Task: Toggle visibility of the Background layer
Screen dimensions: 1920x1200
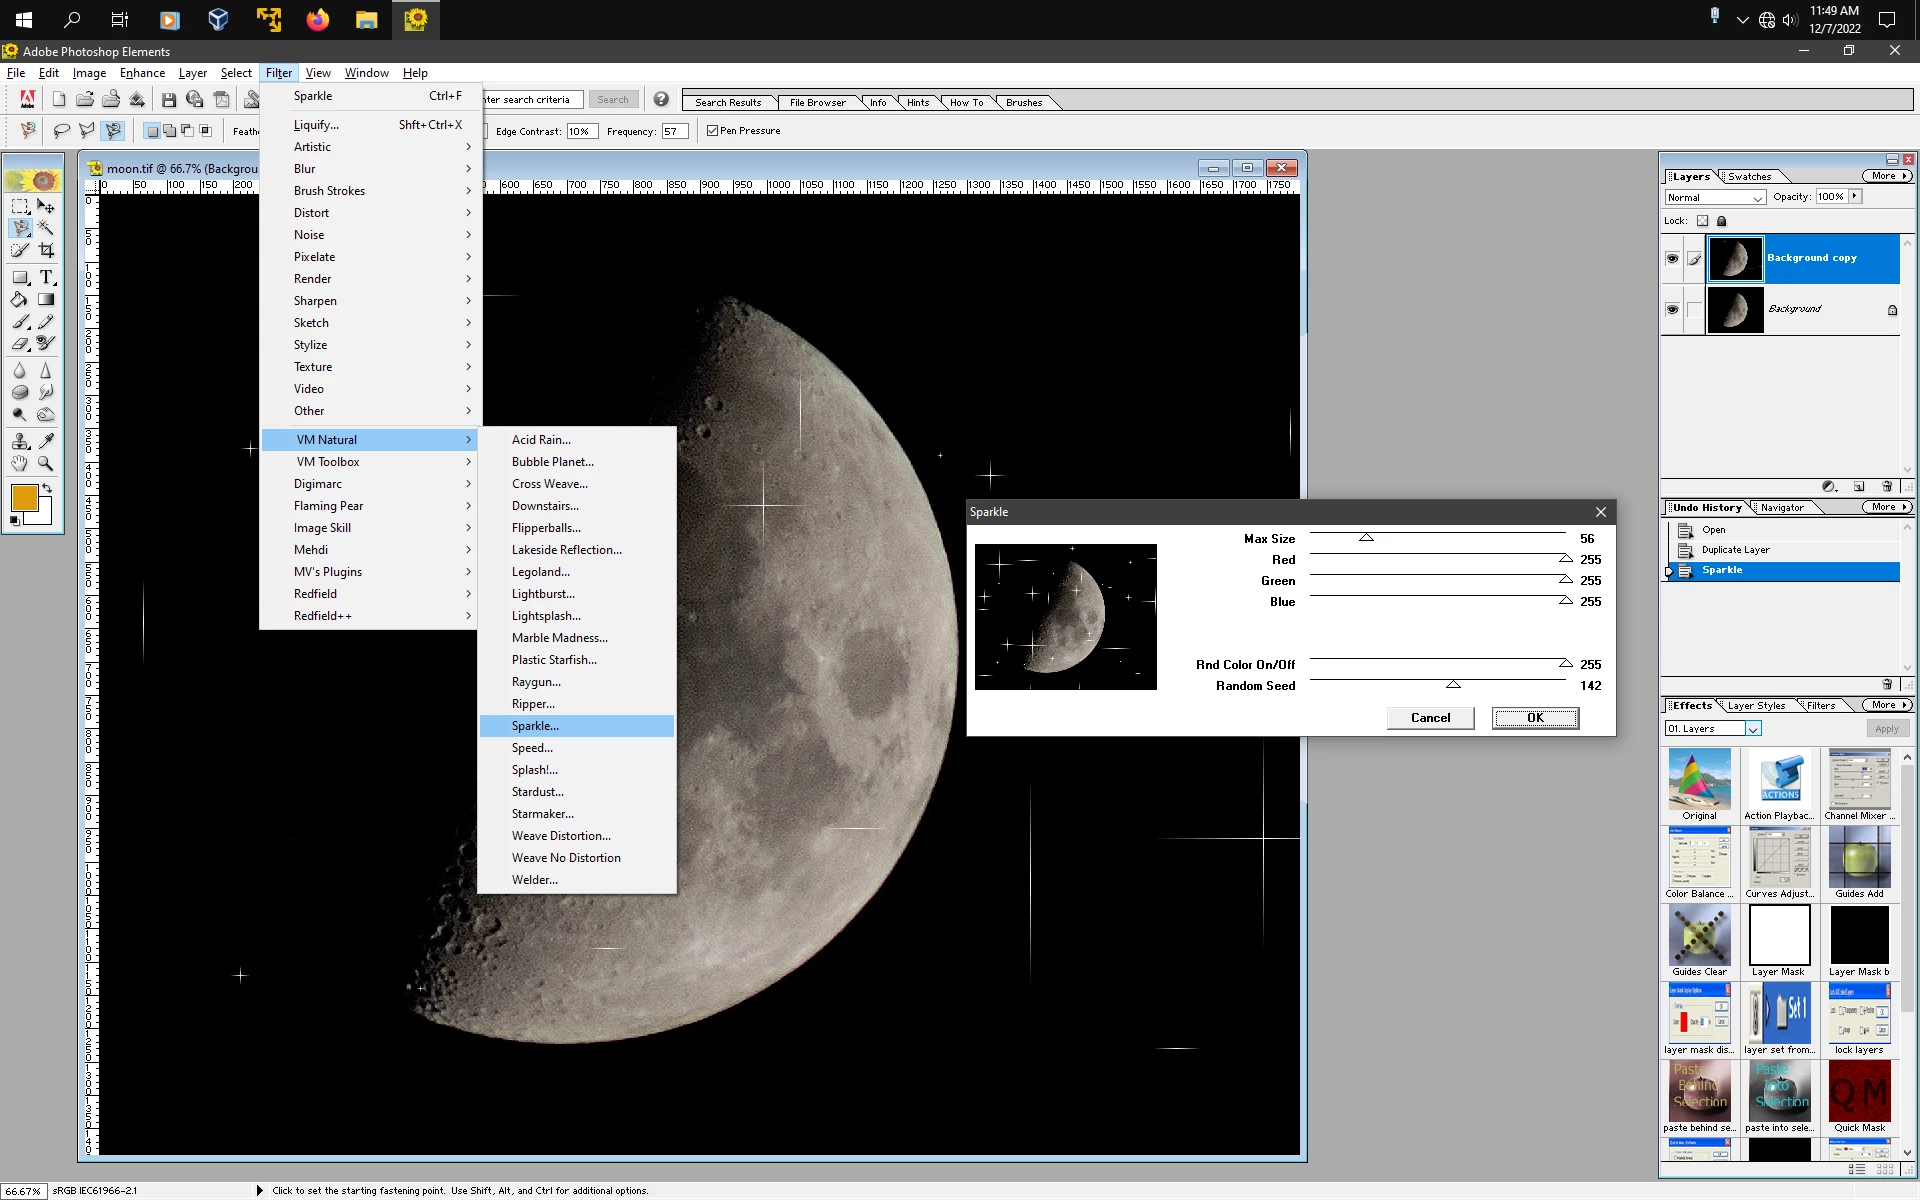Action: coord(1672,309)
